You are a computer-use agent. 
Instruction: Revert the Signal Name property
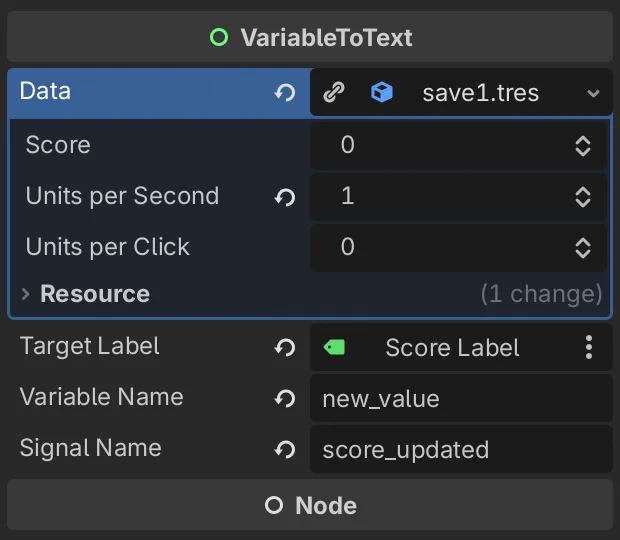285,449
